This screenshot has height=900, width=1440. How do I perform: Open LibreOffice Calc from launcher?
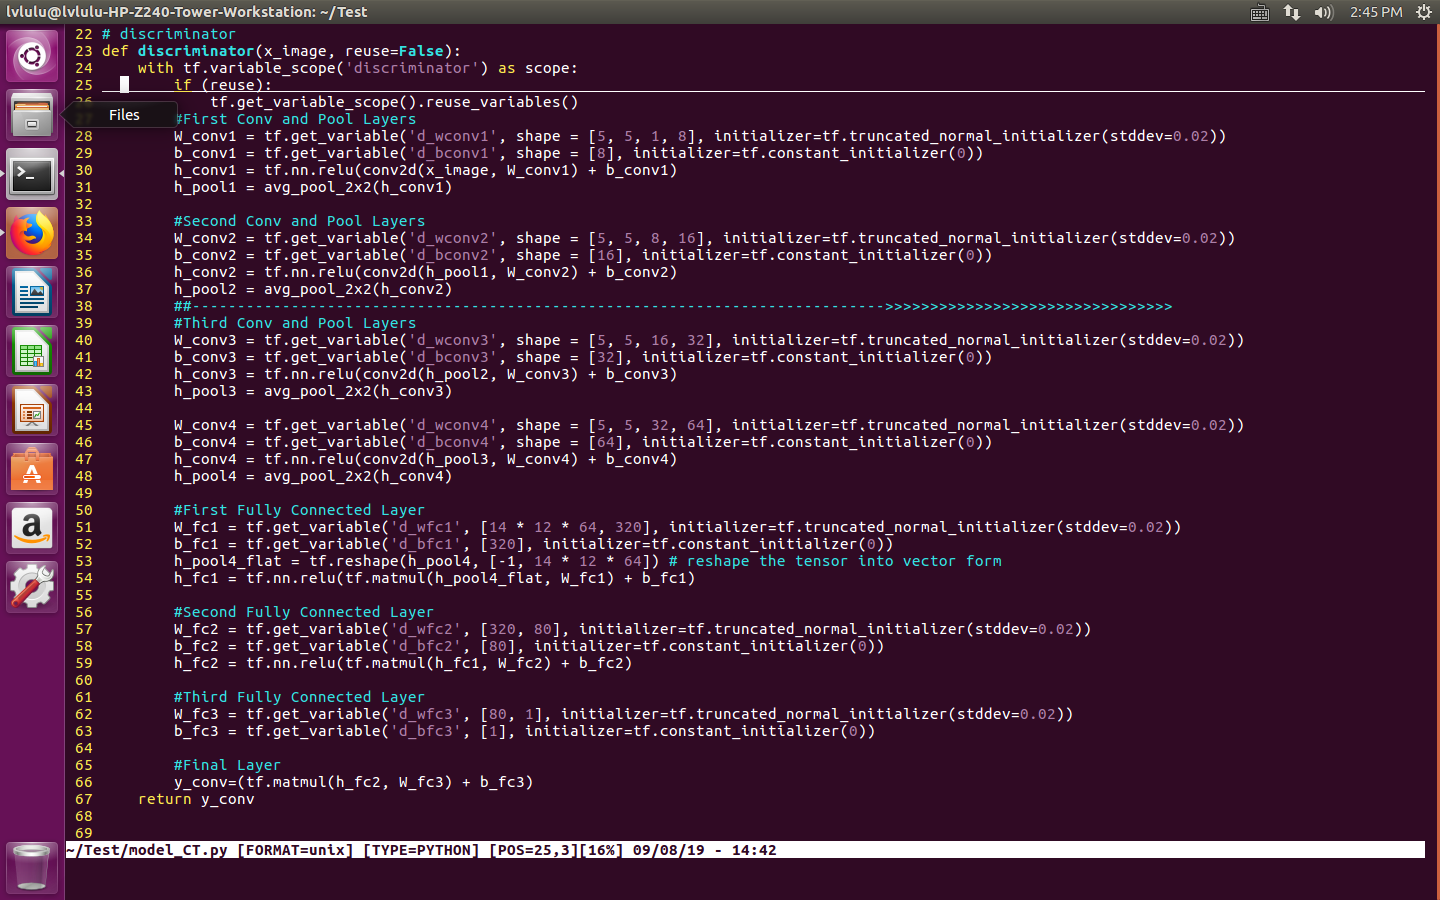pos(32,353)
